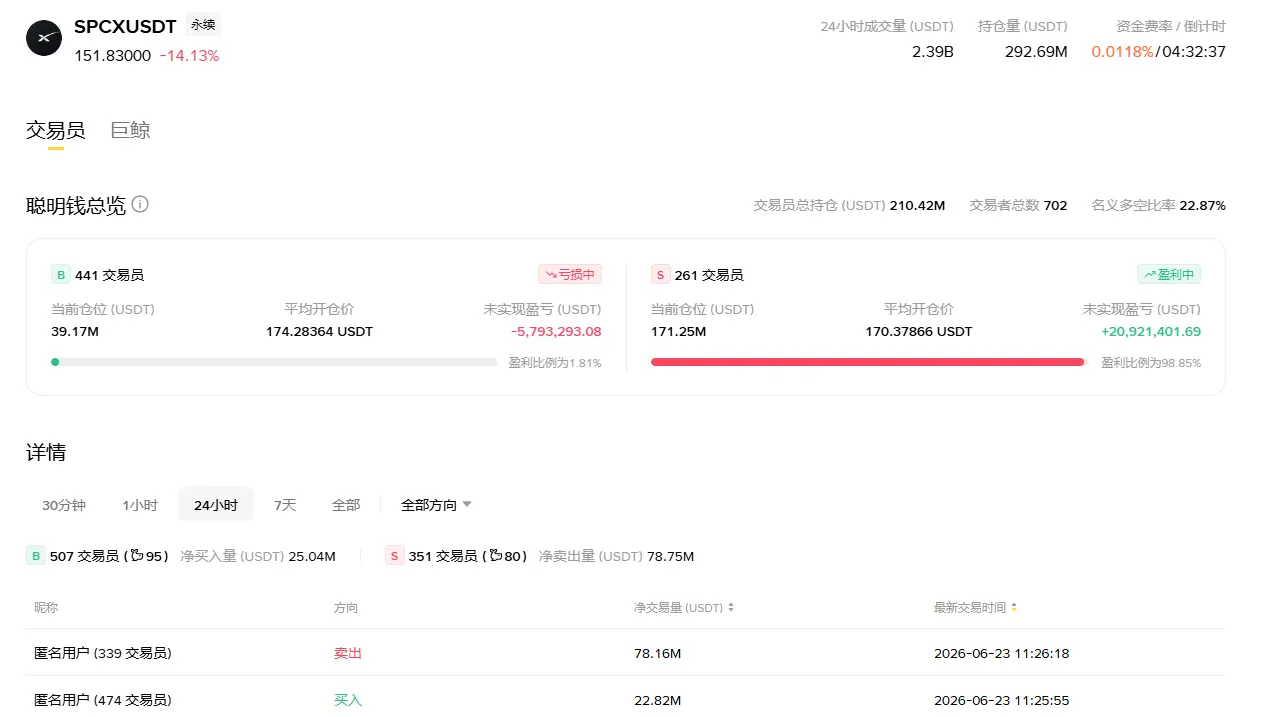
Task: Click the 78.16M net volume cell
Action: [658, 653]
